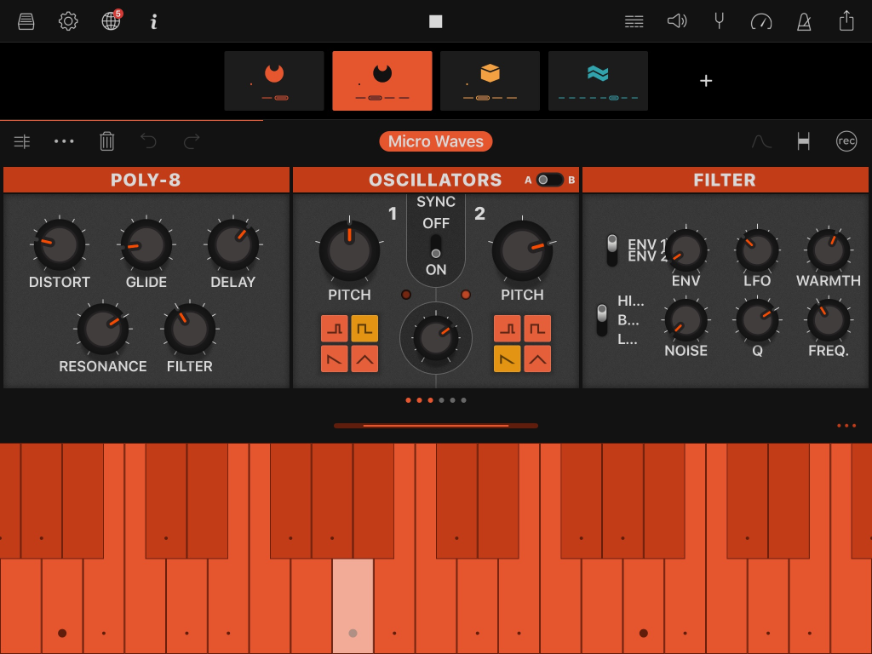Select the orange cube instrument track tab
Screen dimensions: 872x654
tap(489, 80)
